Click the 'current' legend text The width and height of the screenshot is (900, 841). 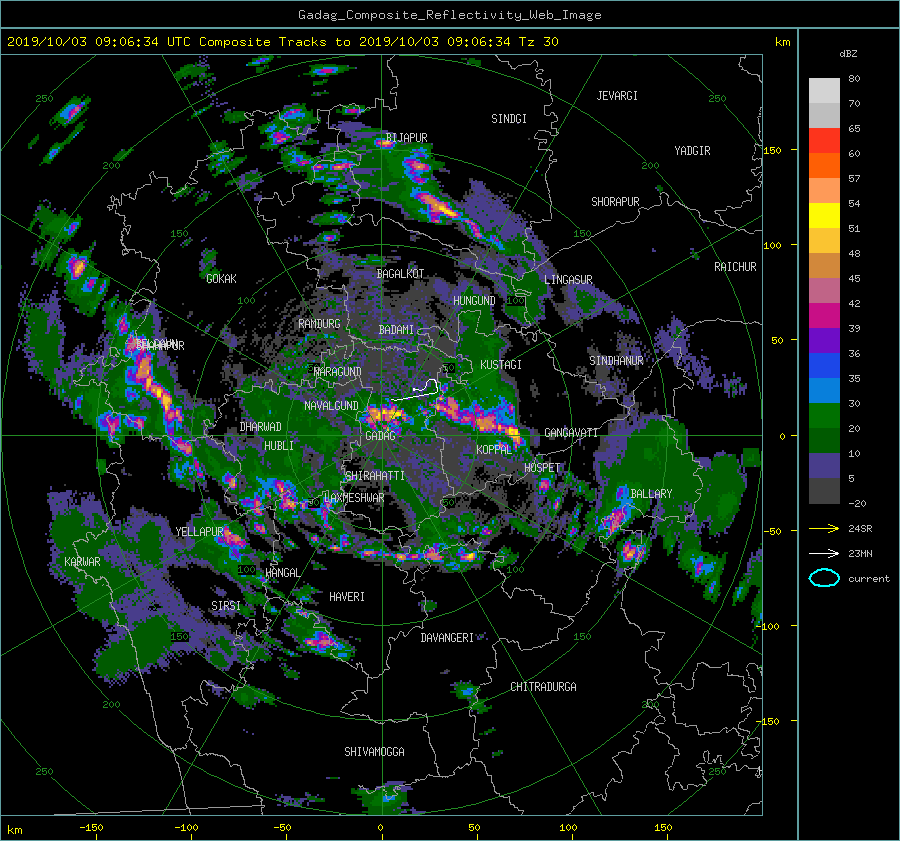tap(868, 579)
